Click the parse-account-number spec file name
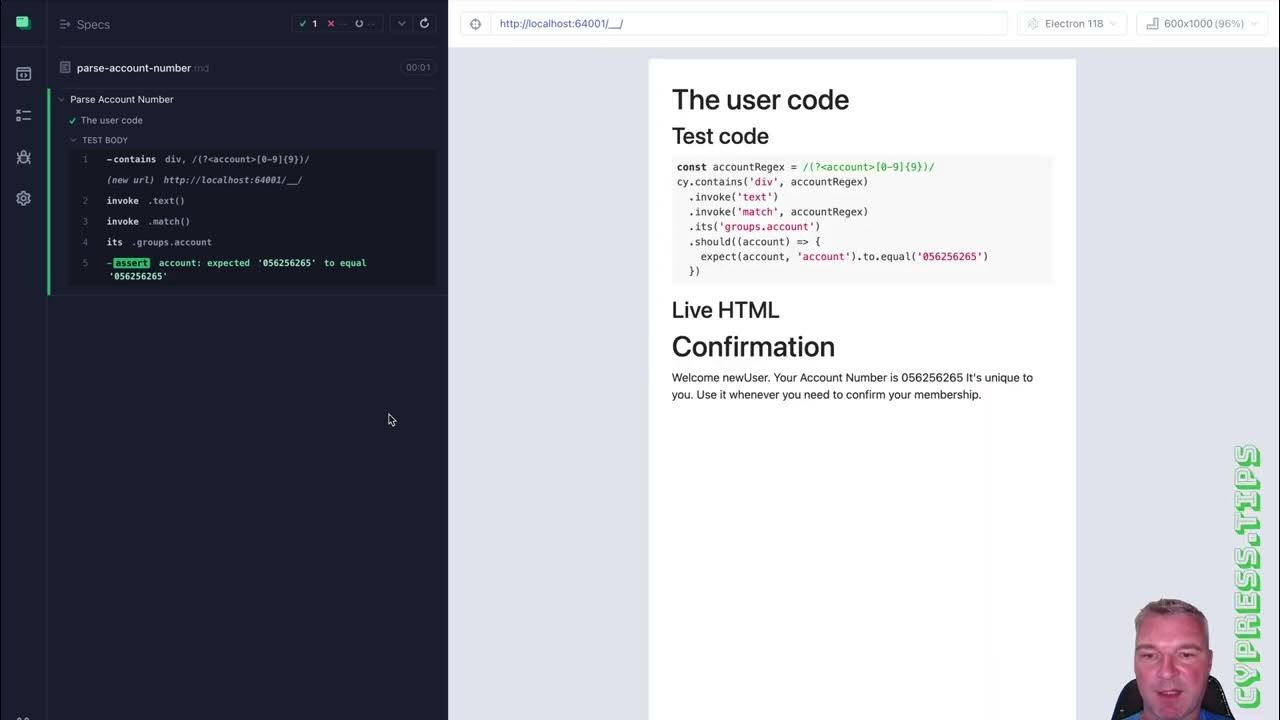Screen dimensions: 1280x720 [x=134, y=68]
